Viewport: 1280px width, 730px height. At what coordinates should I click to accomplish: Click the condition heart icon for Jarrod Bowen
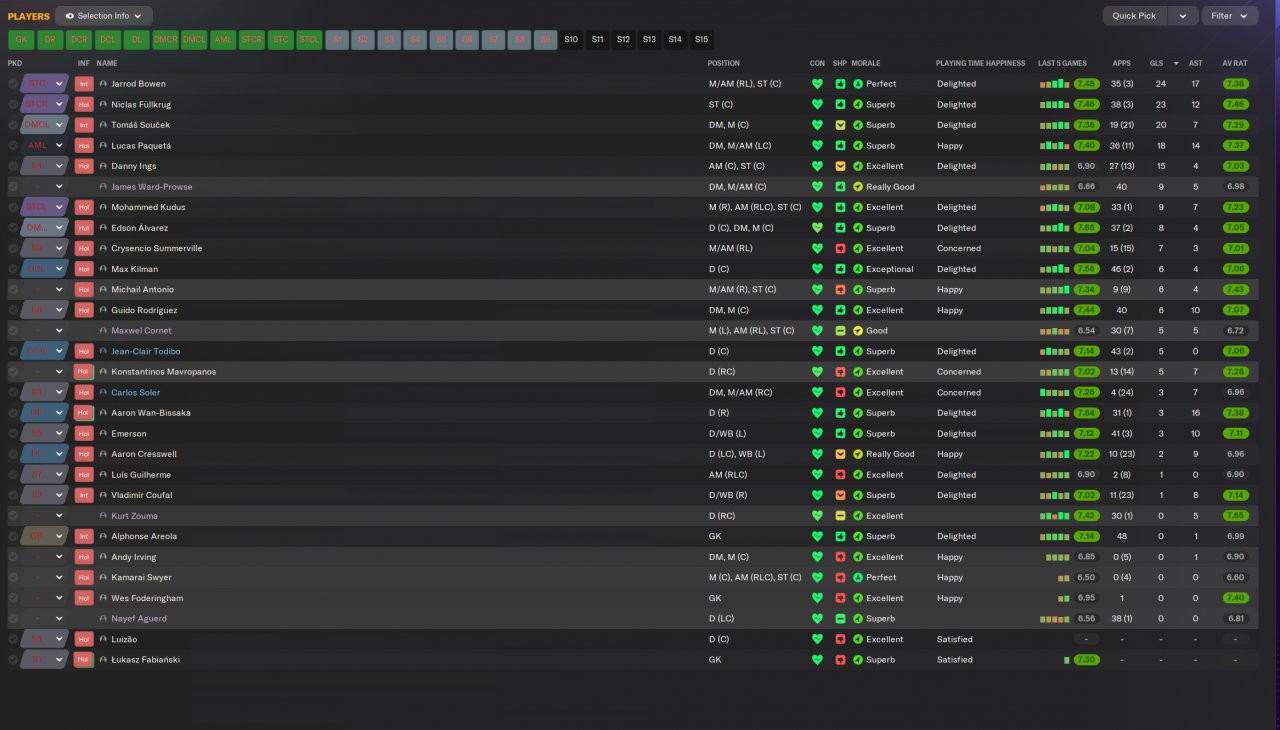[817, 84]
